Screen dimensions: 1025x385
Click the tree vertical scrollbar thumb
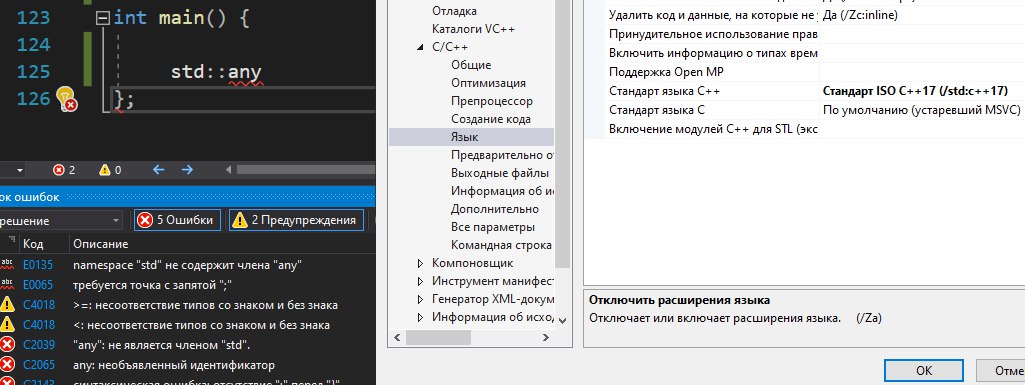[563, 133]
